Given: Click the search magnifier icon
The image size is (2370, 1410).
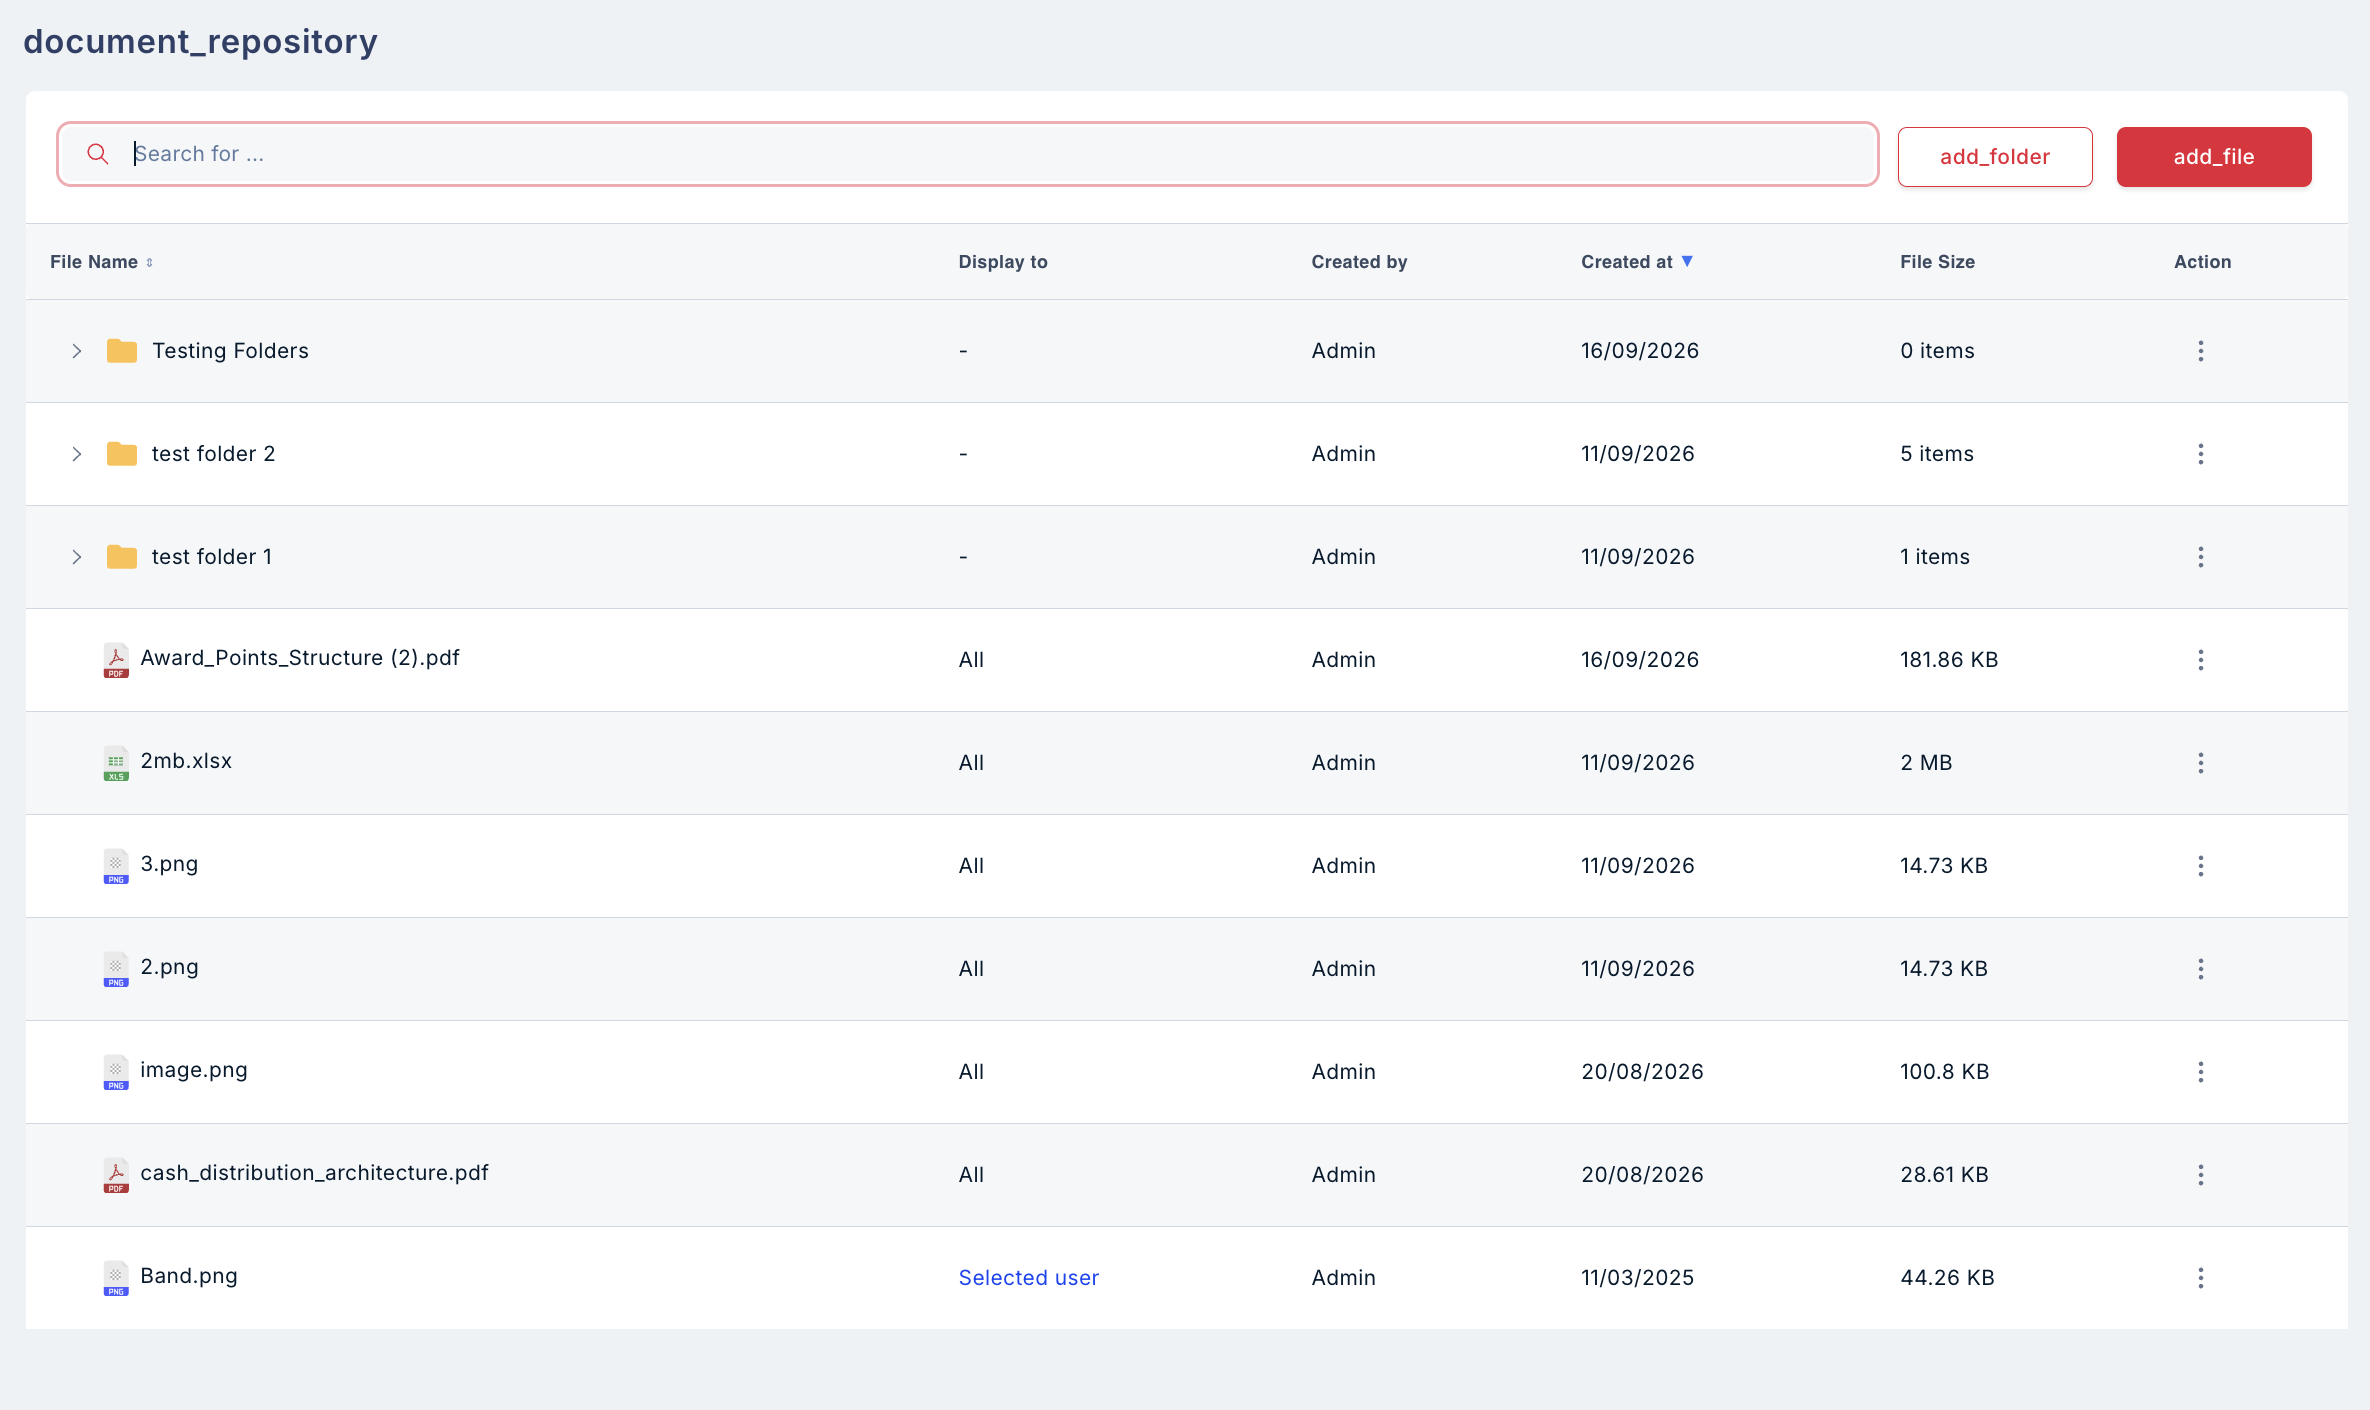Looking at the screenshot, I should pyautogui.click(x=98, y=154).
